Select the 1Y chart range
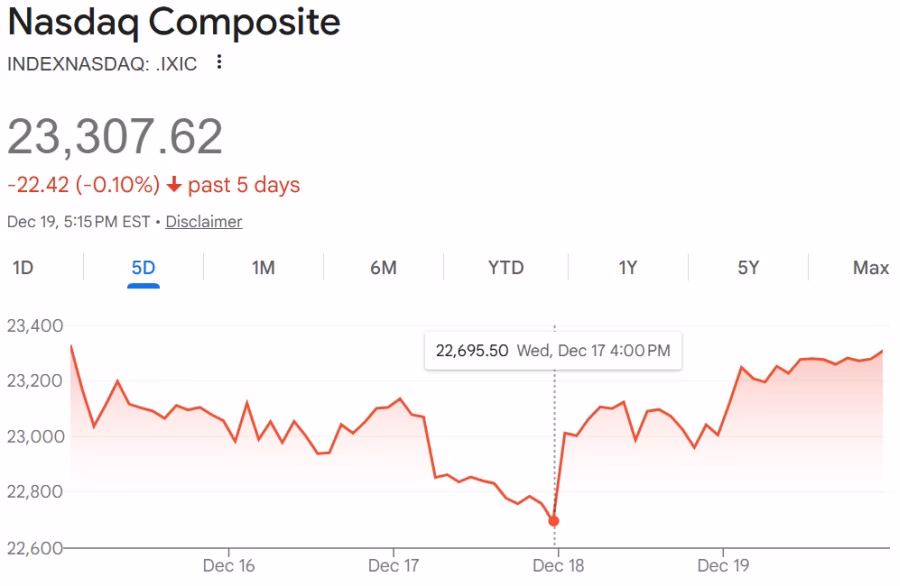 pyautogui.click(x=626, y=268)
